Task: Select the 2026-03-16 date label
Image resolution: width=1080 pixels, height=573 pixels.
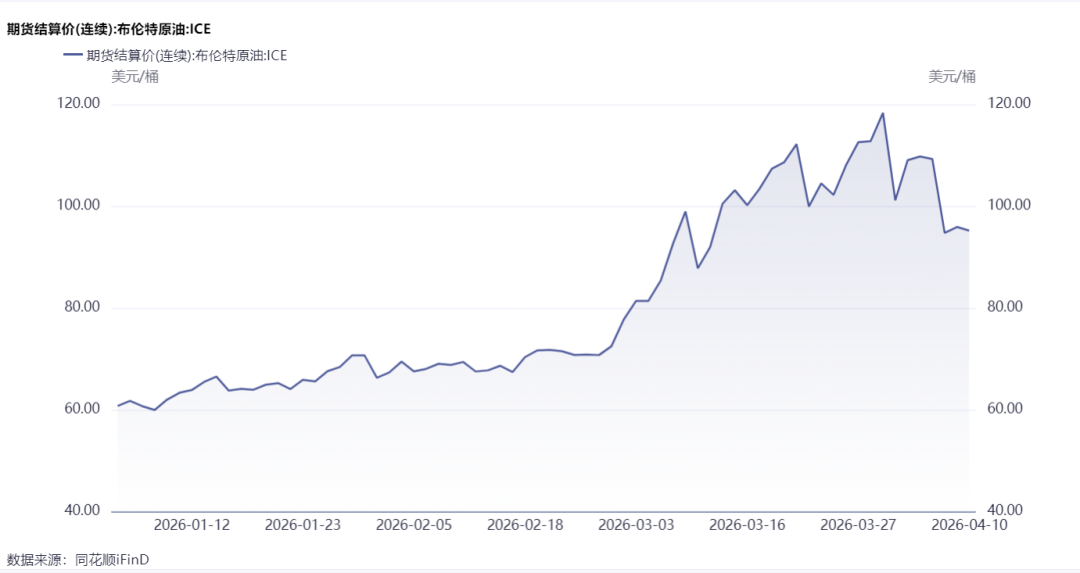Action: pos(747,525)
